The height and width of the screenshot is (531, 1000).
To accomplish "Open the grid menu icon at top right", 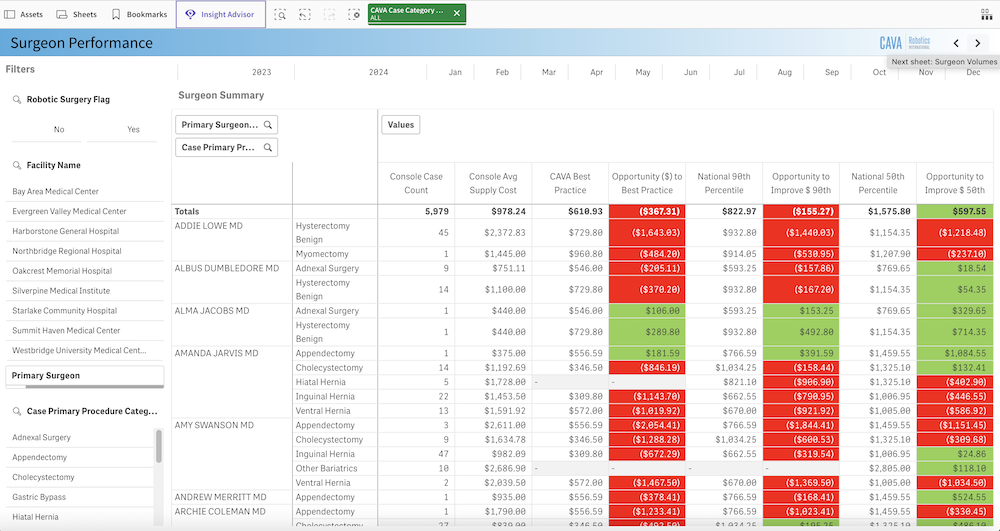I will [986, 14].
